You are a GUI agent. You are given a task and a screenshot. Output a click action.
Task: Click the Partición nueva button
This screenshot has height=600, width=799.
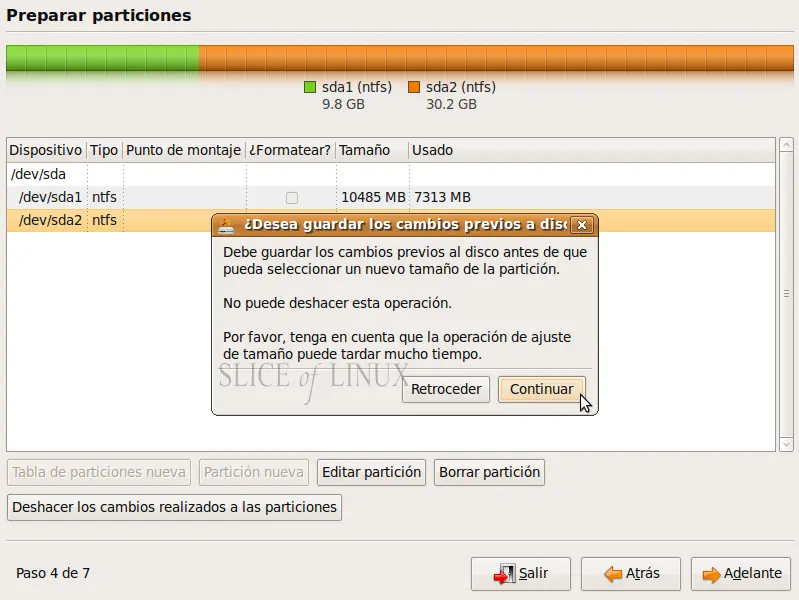click(254, 473)
